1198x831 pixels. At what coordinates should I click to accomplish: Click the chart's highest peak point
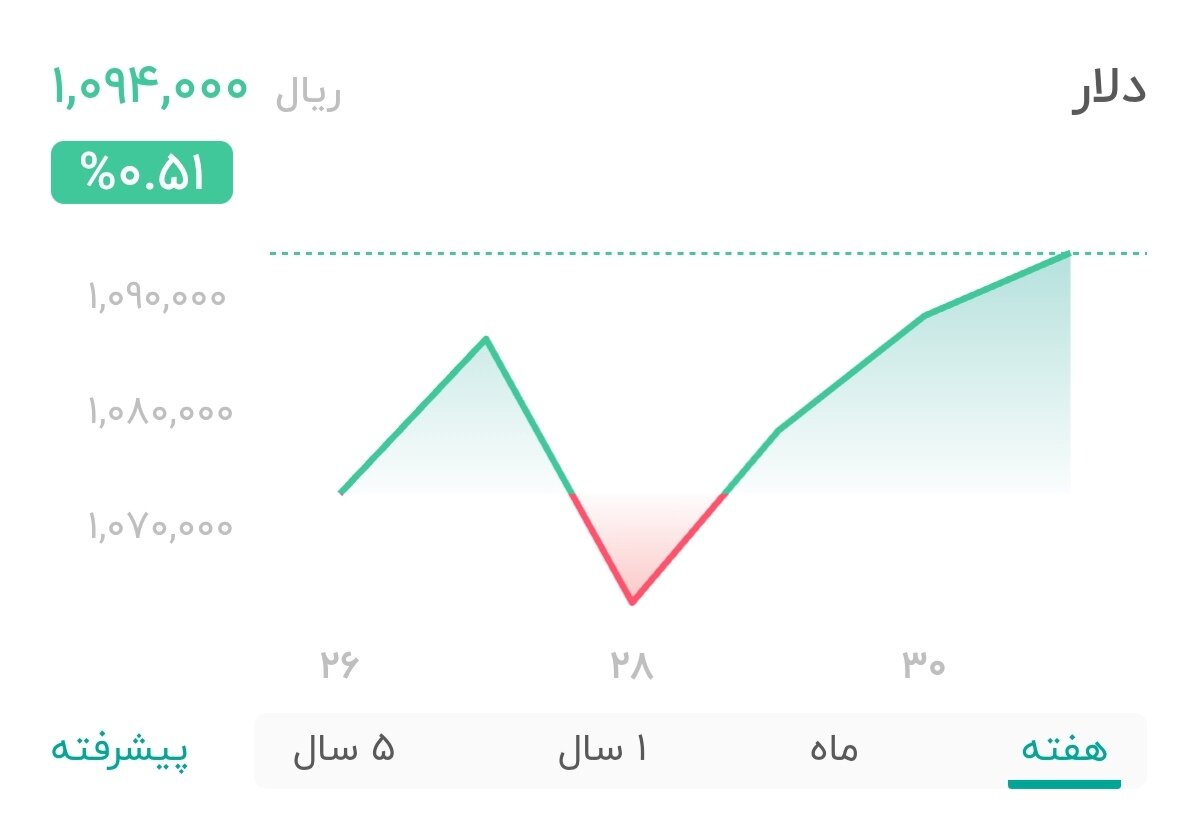pos(1069,253)
